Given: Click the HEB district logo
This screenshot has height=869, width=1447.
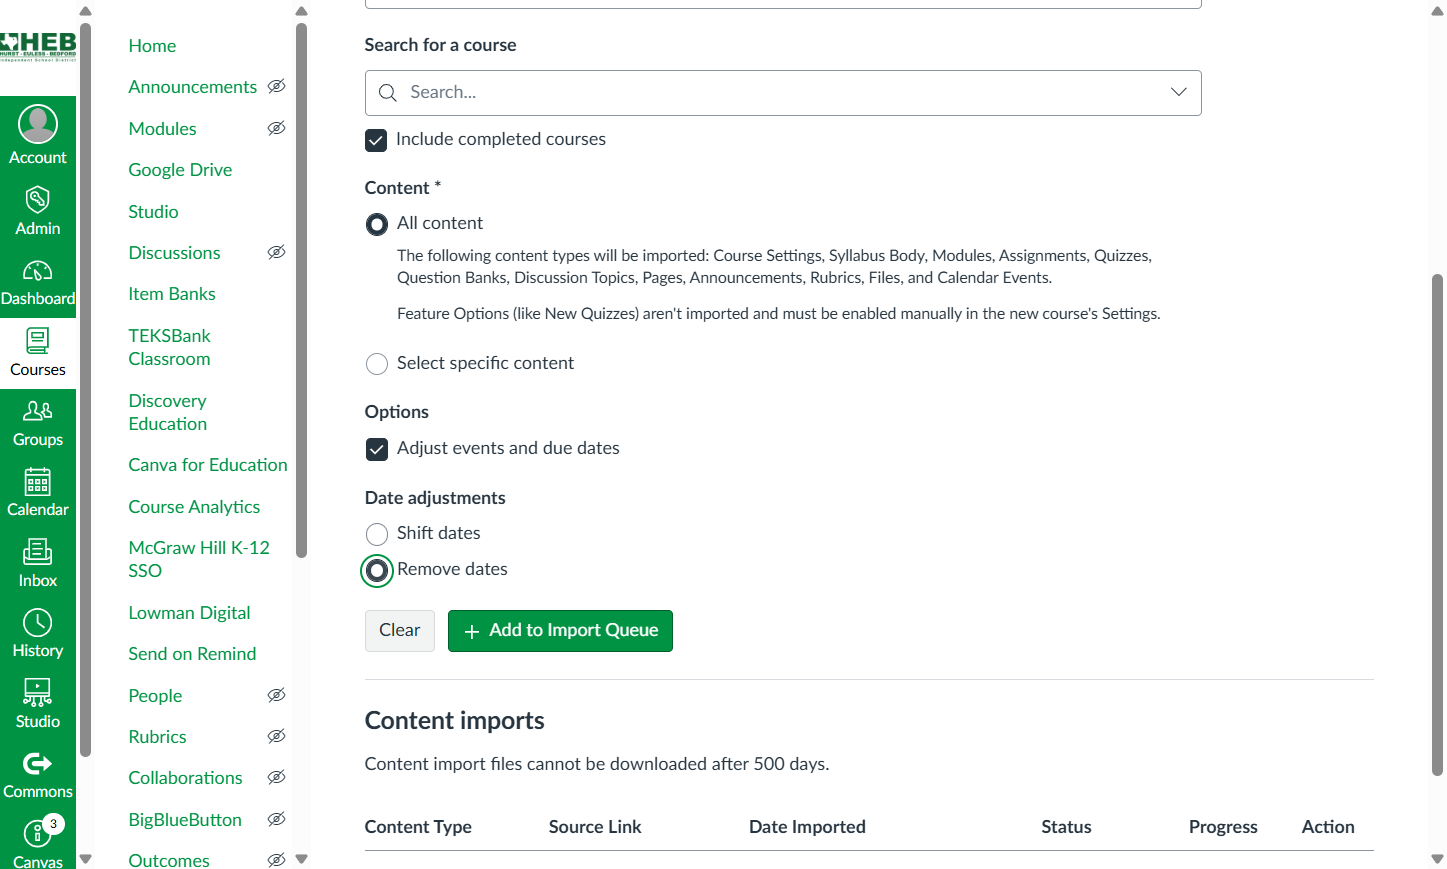Looking at the screenshot, I should click(x=38, y=46).
